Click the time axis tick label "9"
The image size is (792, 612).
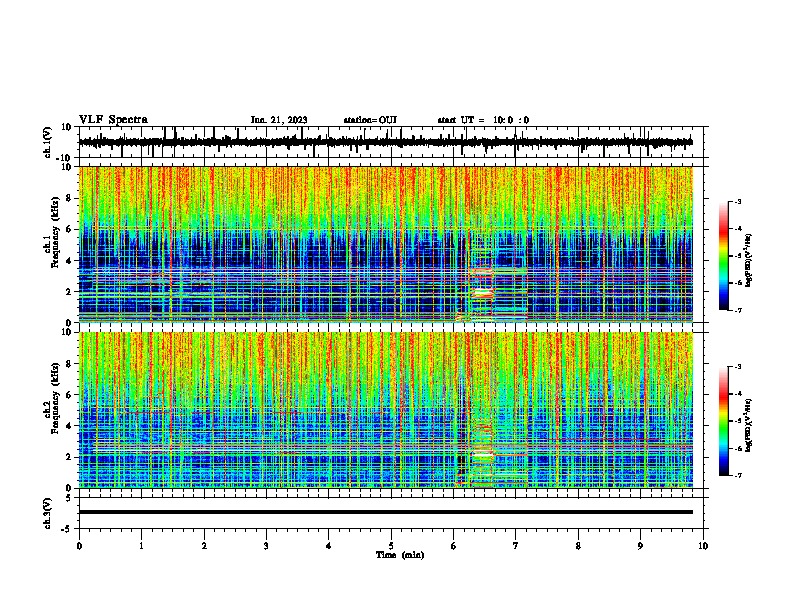640,546
